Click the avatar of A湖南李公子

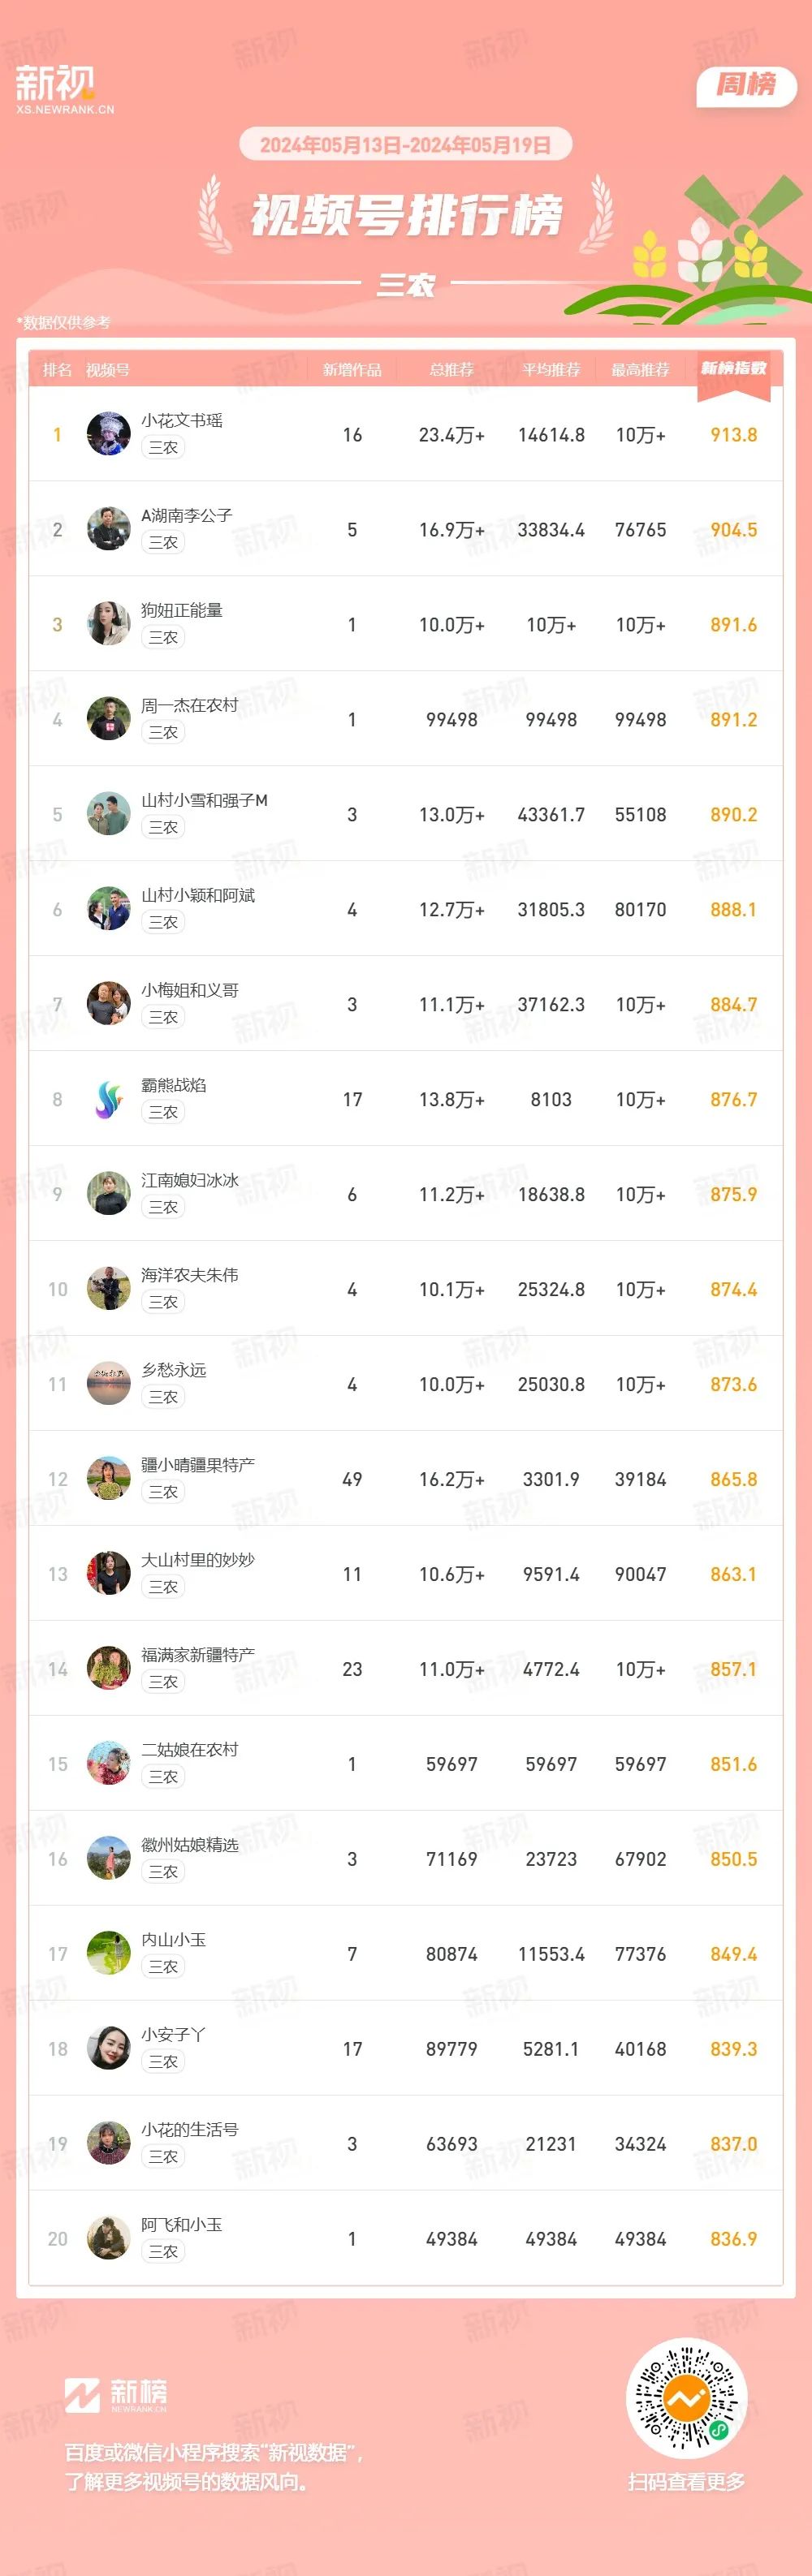click(x=109, y=529)
